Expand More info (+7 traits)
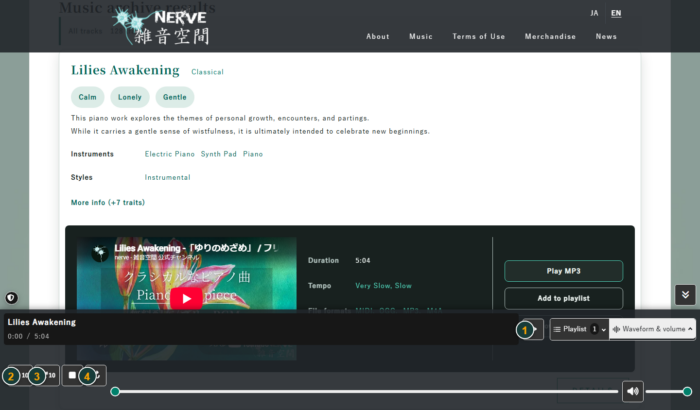This screenshot has width=700, height=410. pos(108,202)
